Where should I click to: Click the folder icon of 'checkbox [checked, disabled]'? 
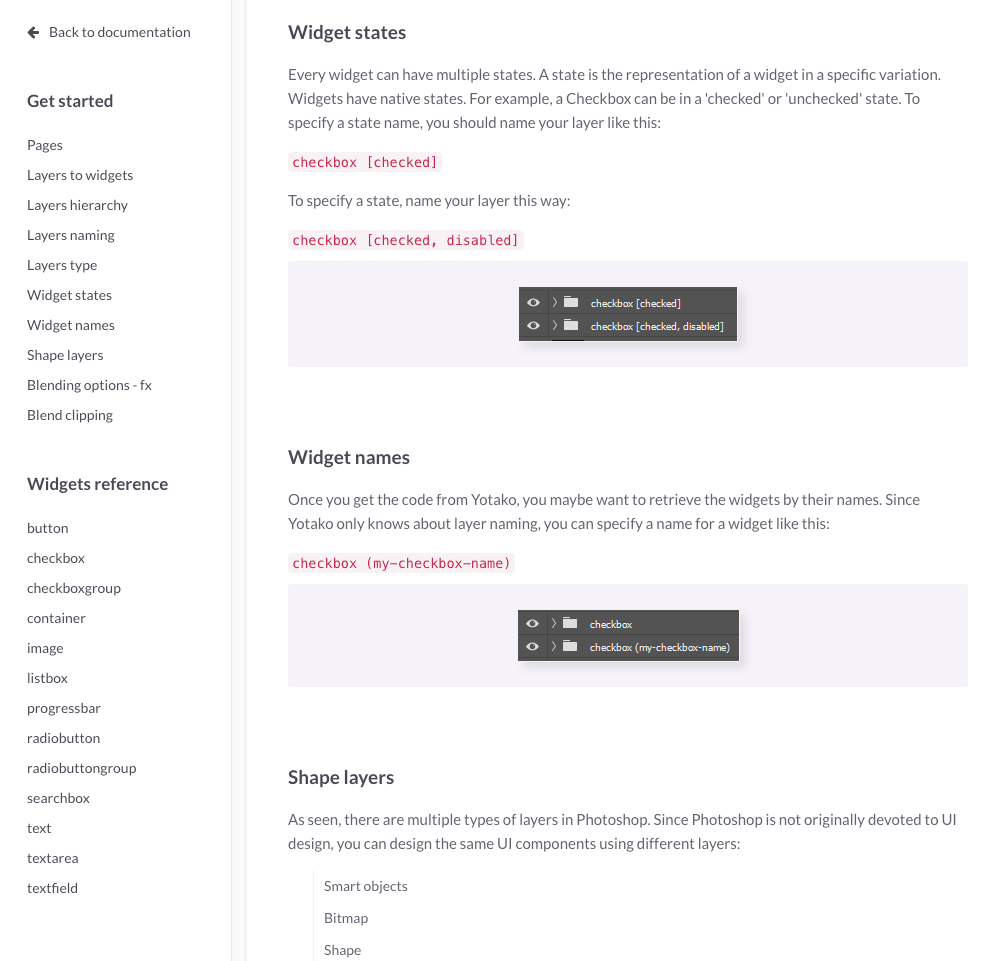571,325
